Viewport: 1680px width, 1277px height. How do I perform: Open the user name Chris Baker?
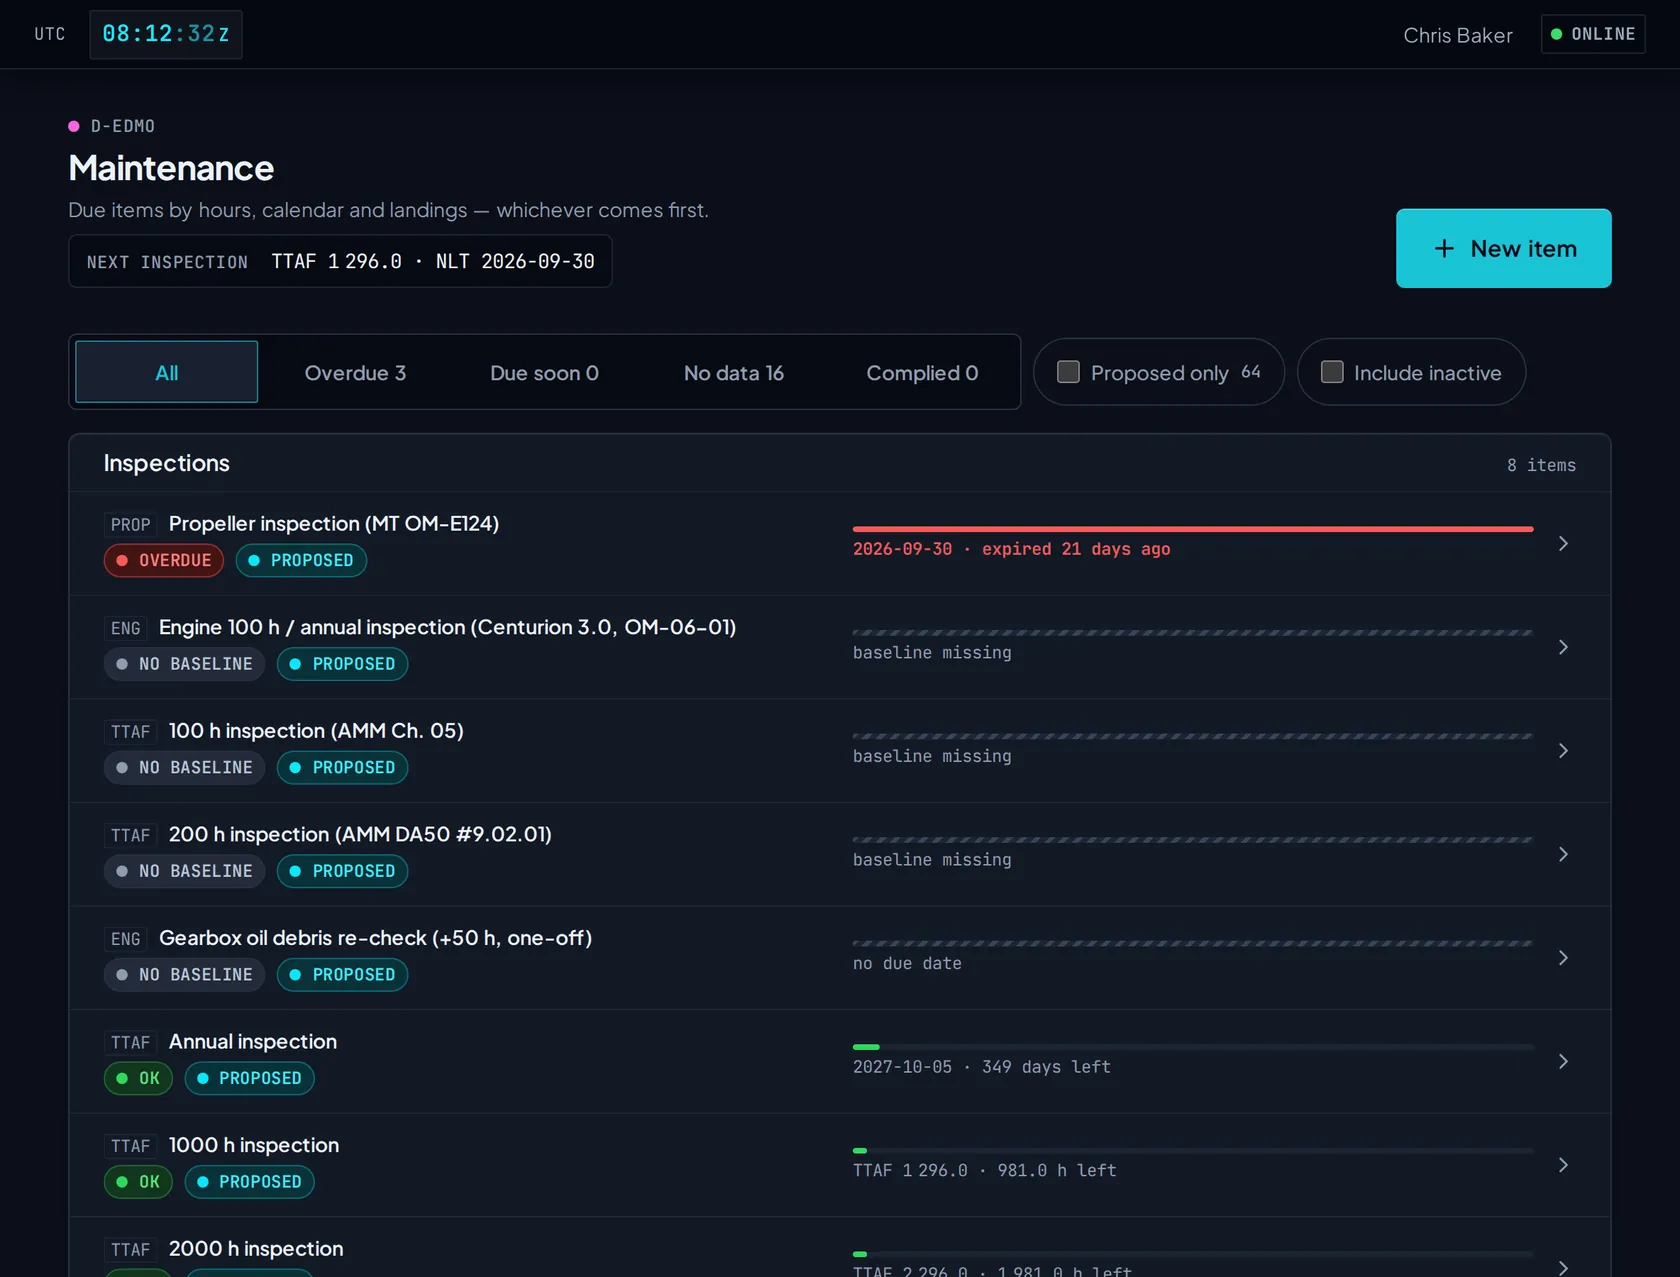click(1458, 35)
